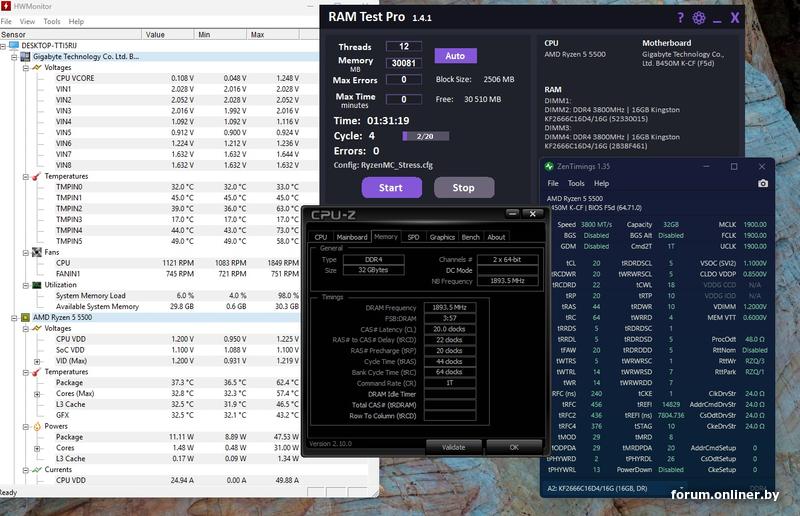Screen dimensions: 800x516
Task: Expand the Cores (Max) temperature row
Action: tap(37, 394)
